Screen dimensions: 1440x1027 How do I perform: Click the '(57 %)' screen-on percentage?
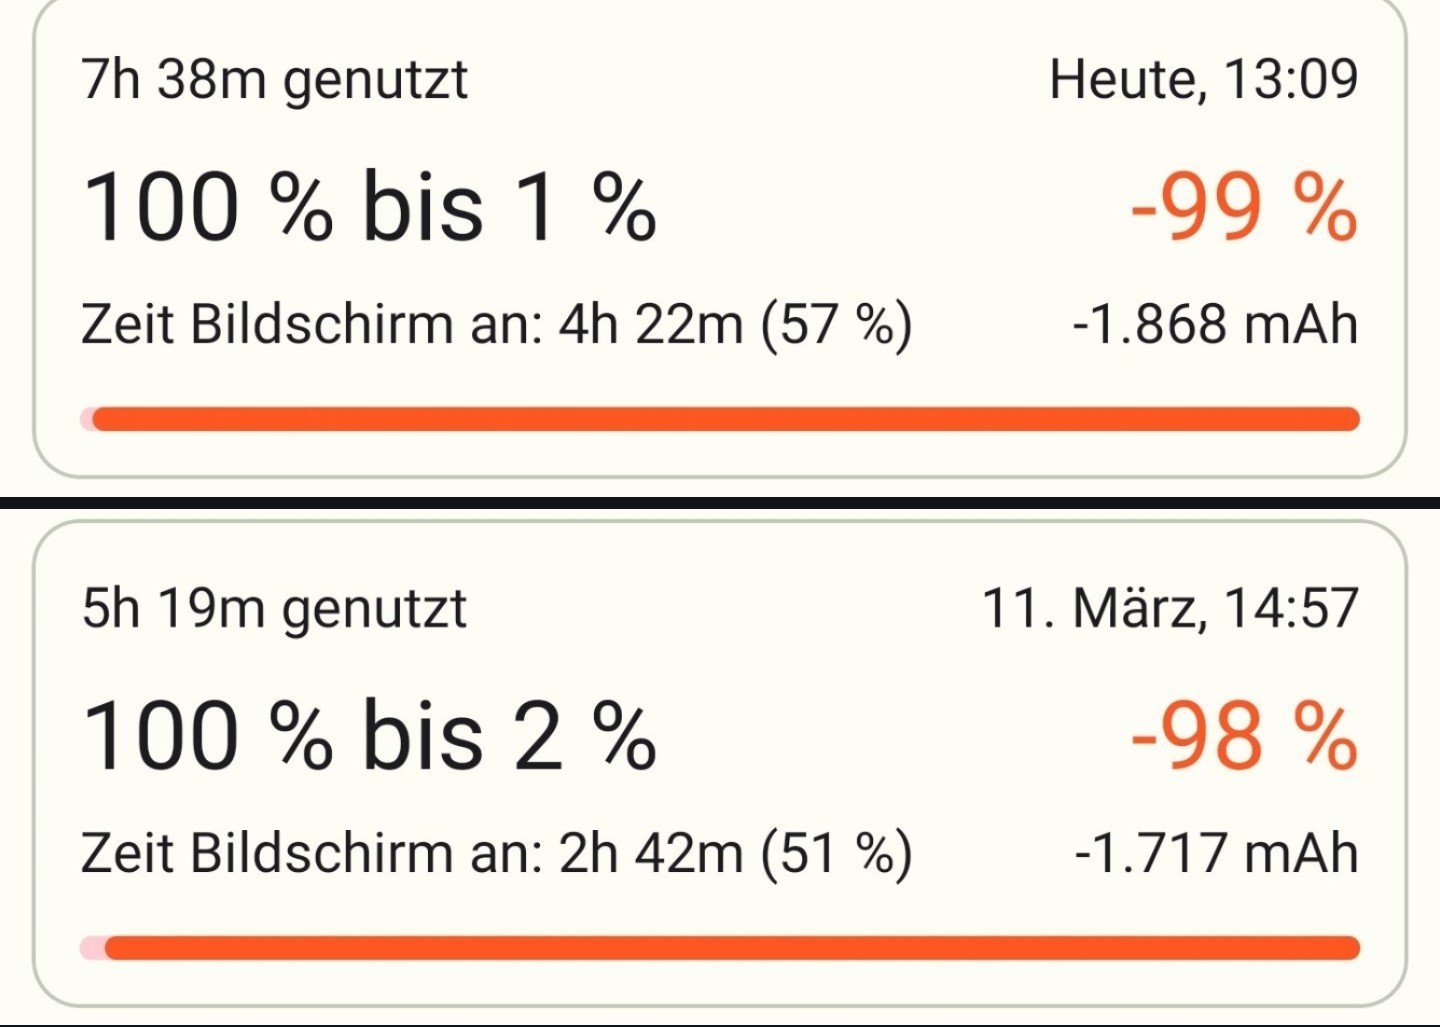(x=836, y=325)
